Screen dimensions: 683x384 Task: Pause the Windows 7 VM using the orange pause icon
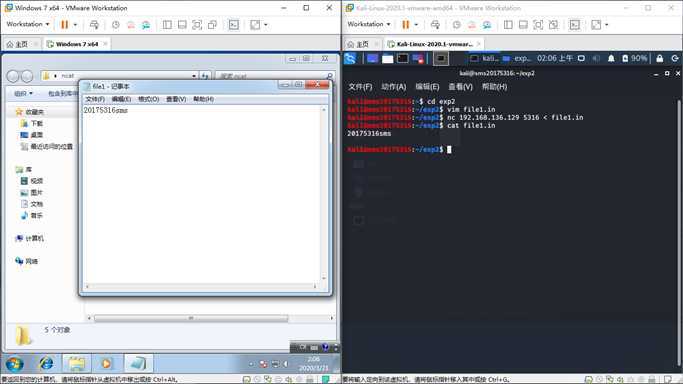(64, 24)
